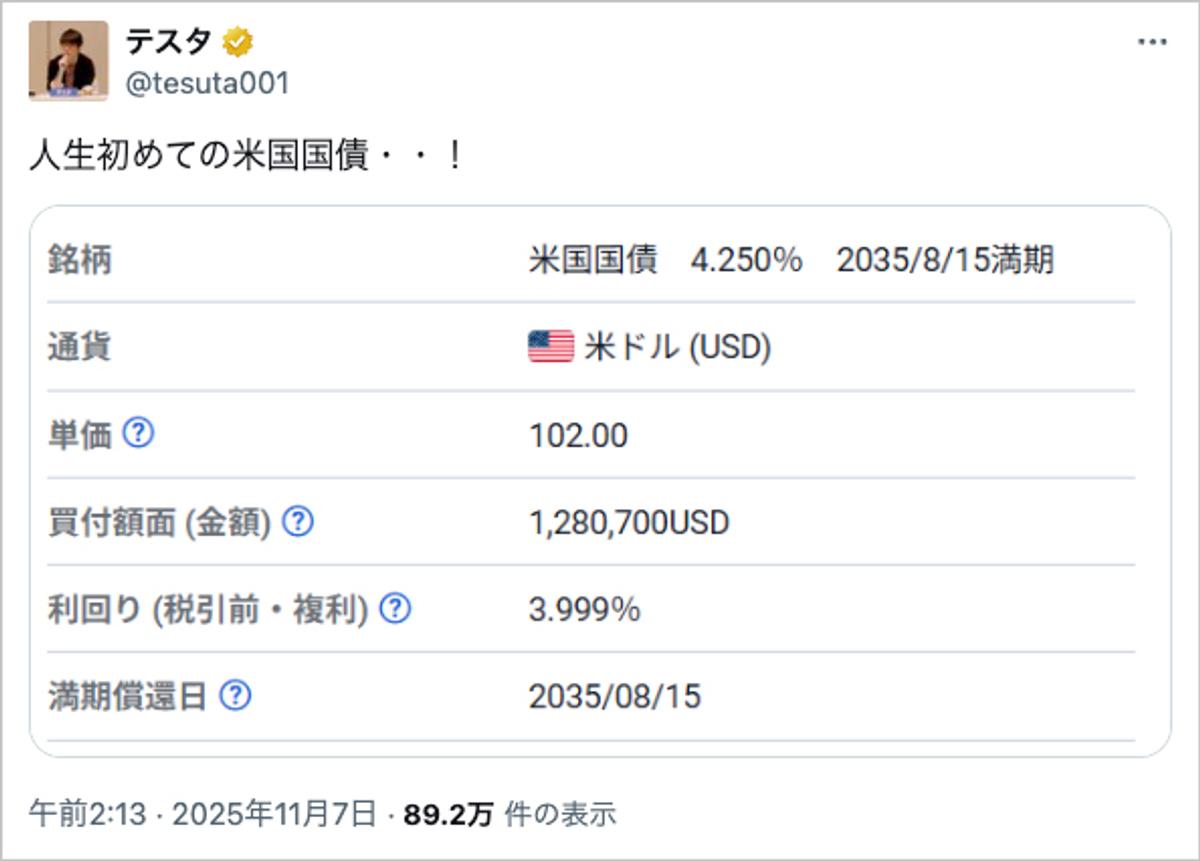Click the gold verified badge next to テスタ

click(x=236, y=41)
